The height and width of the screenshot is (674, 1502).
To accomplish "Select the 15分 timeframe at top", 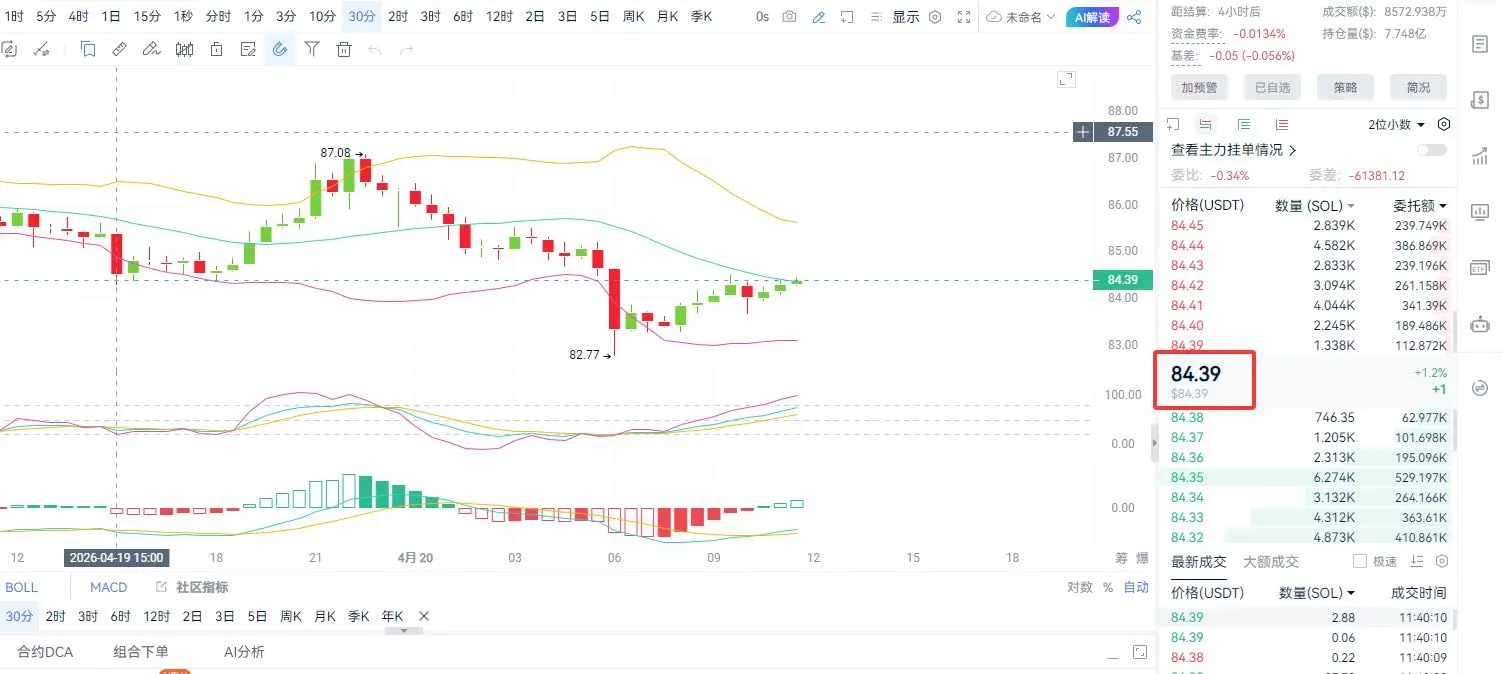I will (147, 17).
